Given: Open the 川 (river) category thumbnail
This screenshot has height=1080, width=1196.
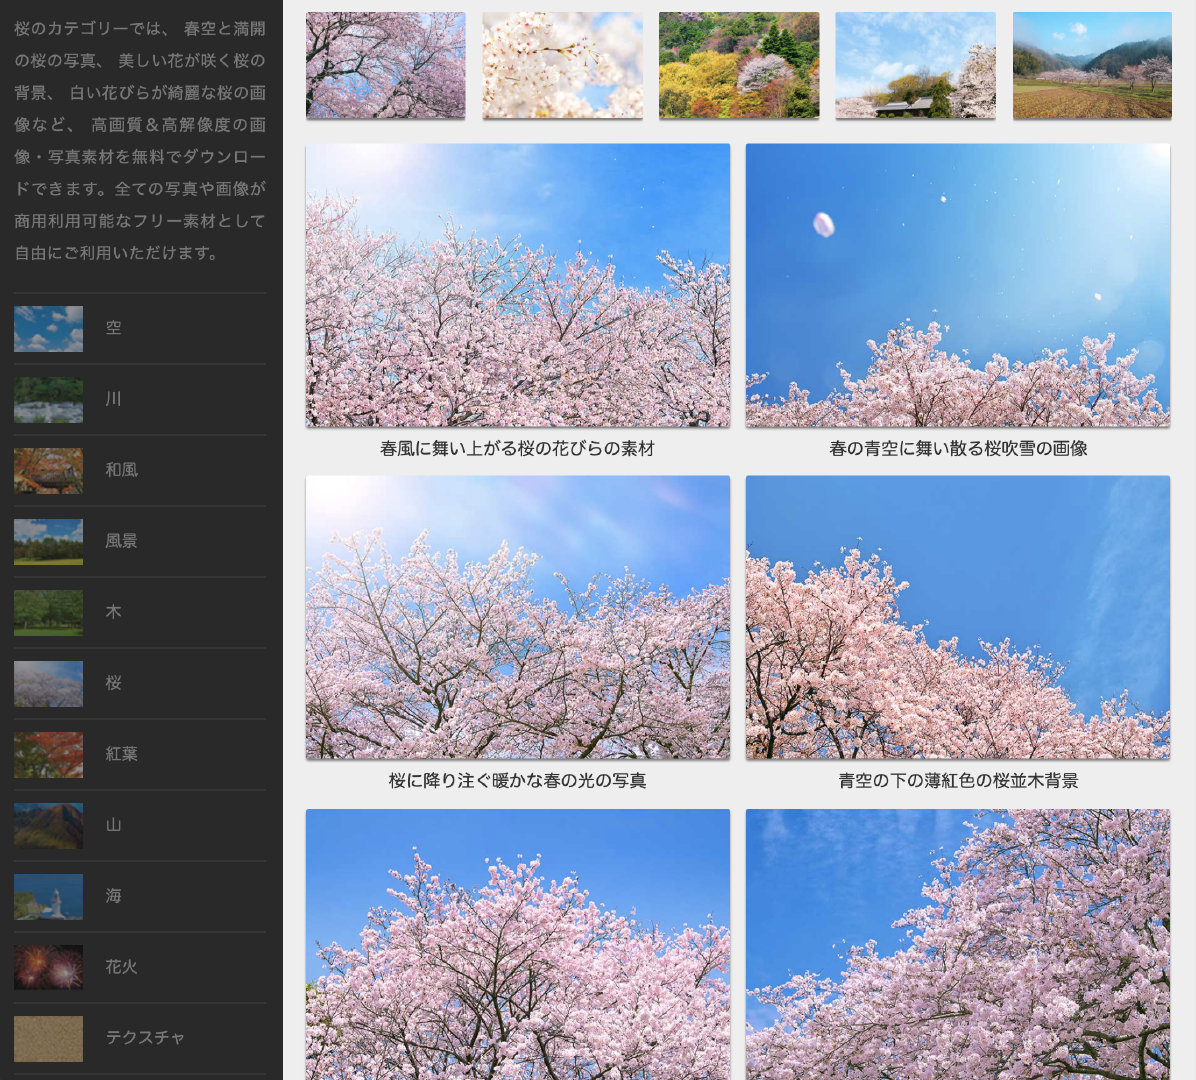Looking at the screenshot, I should click(48, 400).
